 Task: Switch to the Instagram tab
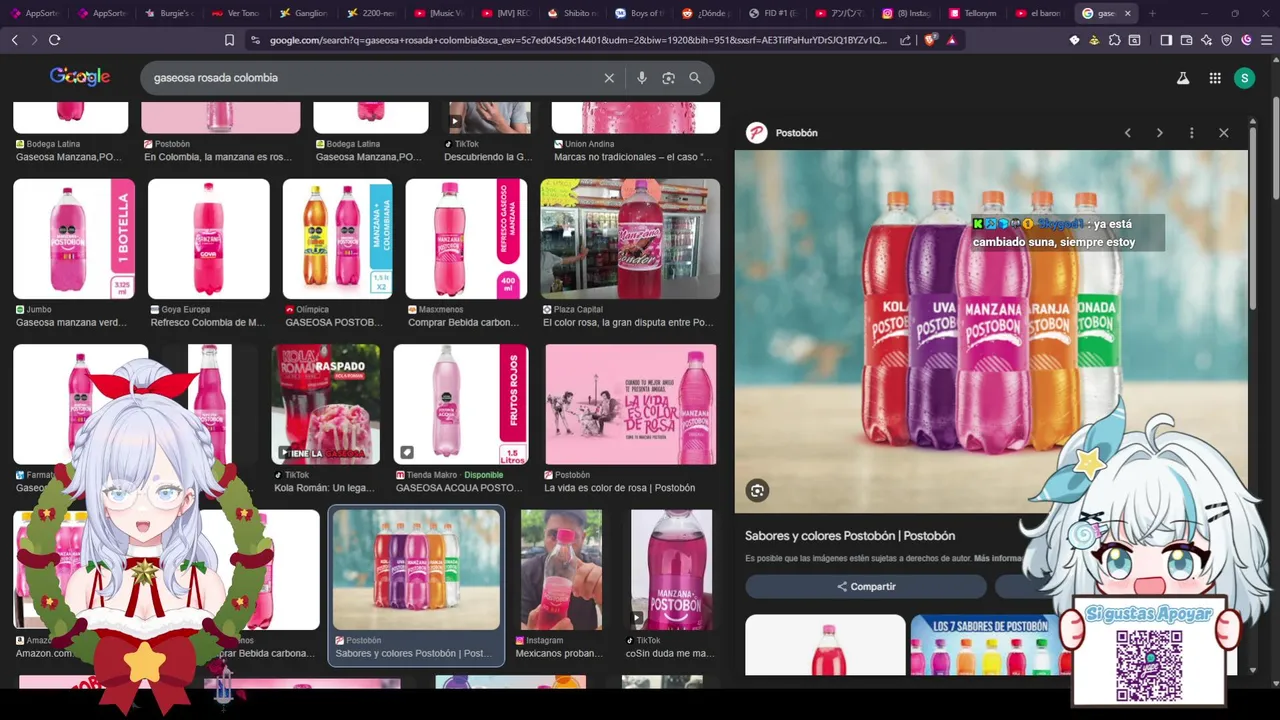[x=906, y=13]
